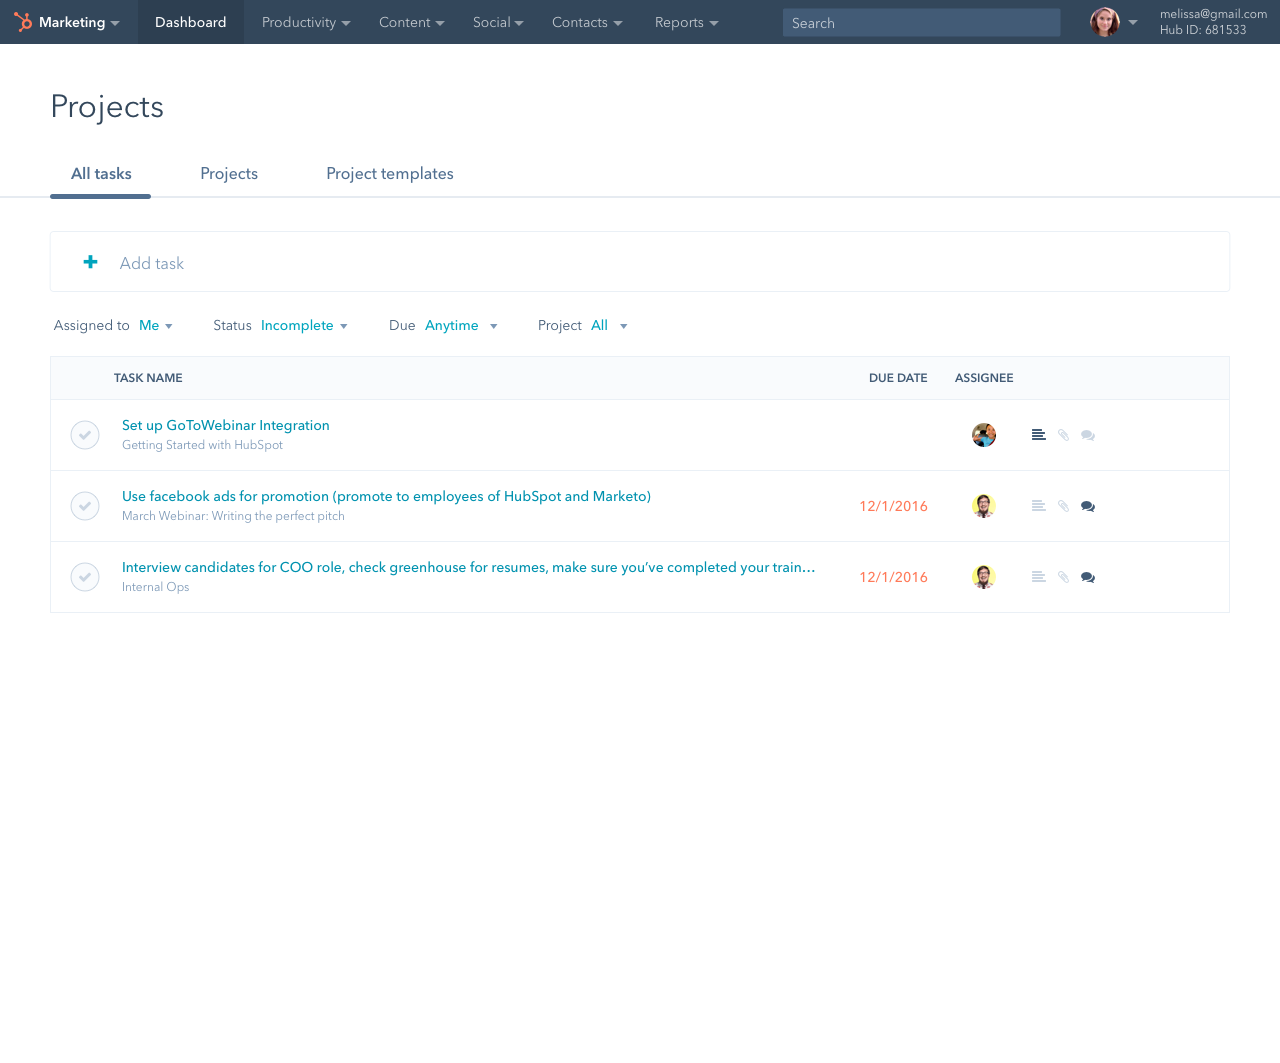The height and width of the screenshot is (1063, 1280).
Task: Change the Project All filter
Action: 609,325
